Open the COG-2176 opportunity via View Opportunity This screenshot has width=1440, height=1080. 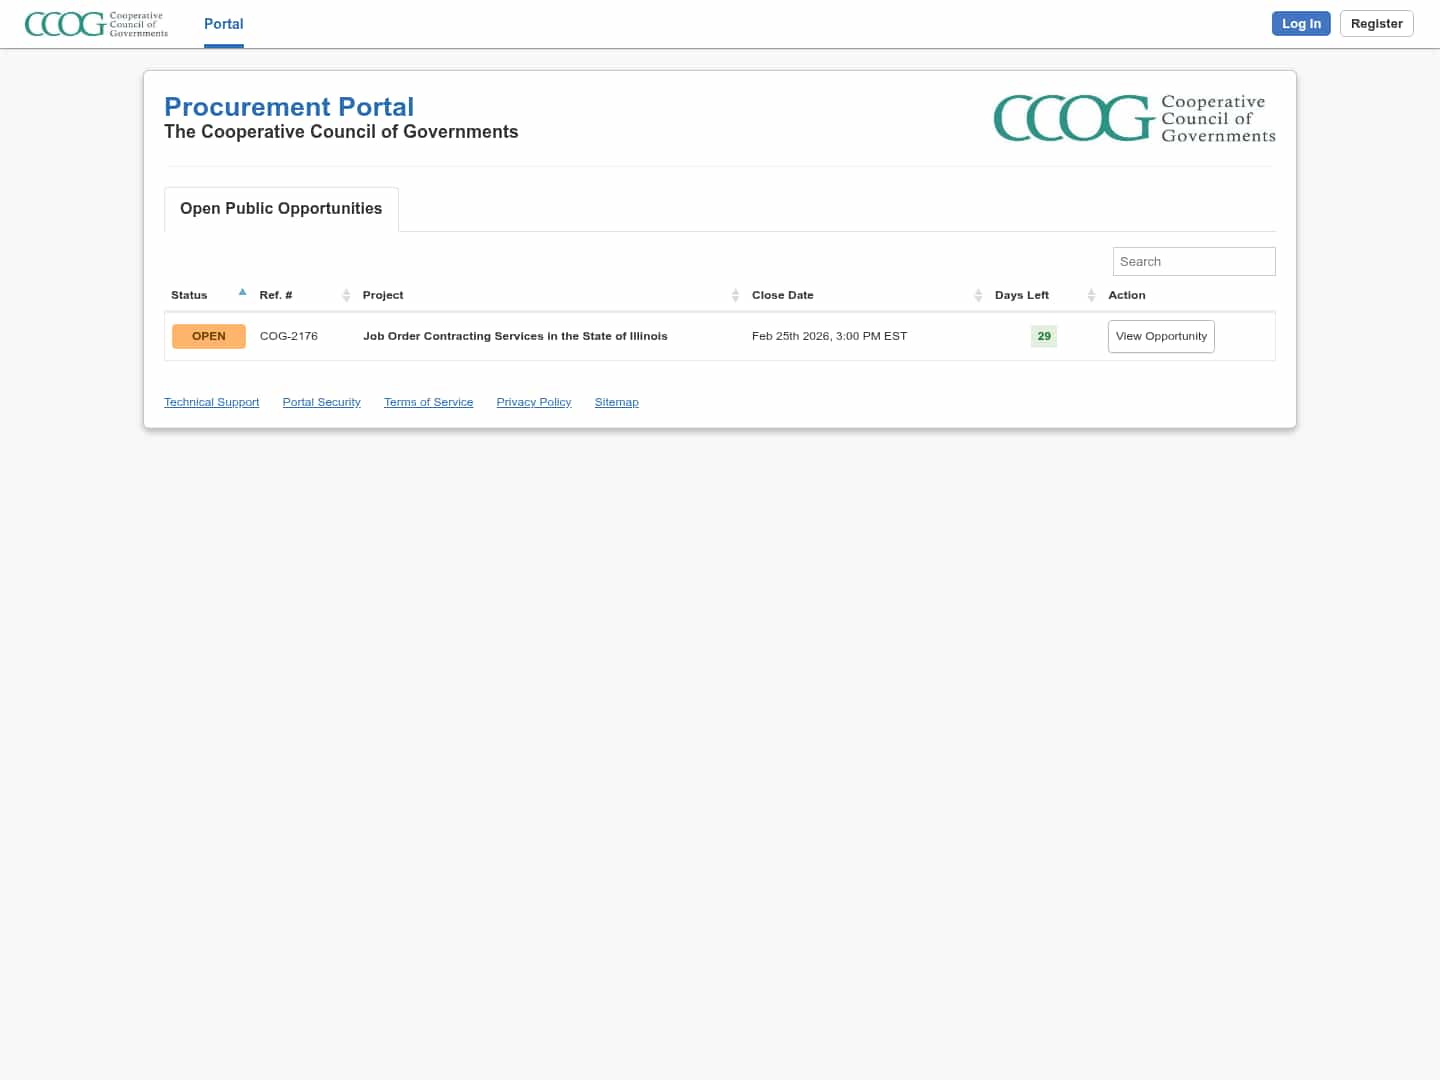click(x=1161, y=336)
